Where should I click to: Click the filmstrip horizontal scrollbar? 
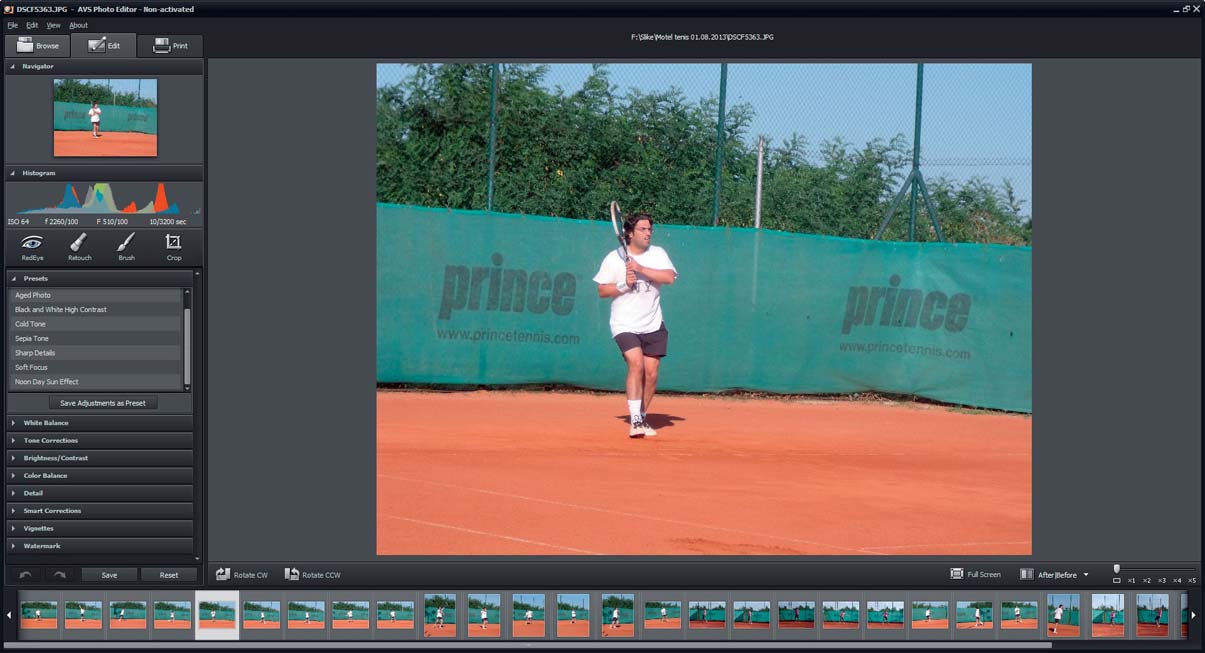point(528,645)
